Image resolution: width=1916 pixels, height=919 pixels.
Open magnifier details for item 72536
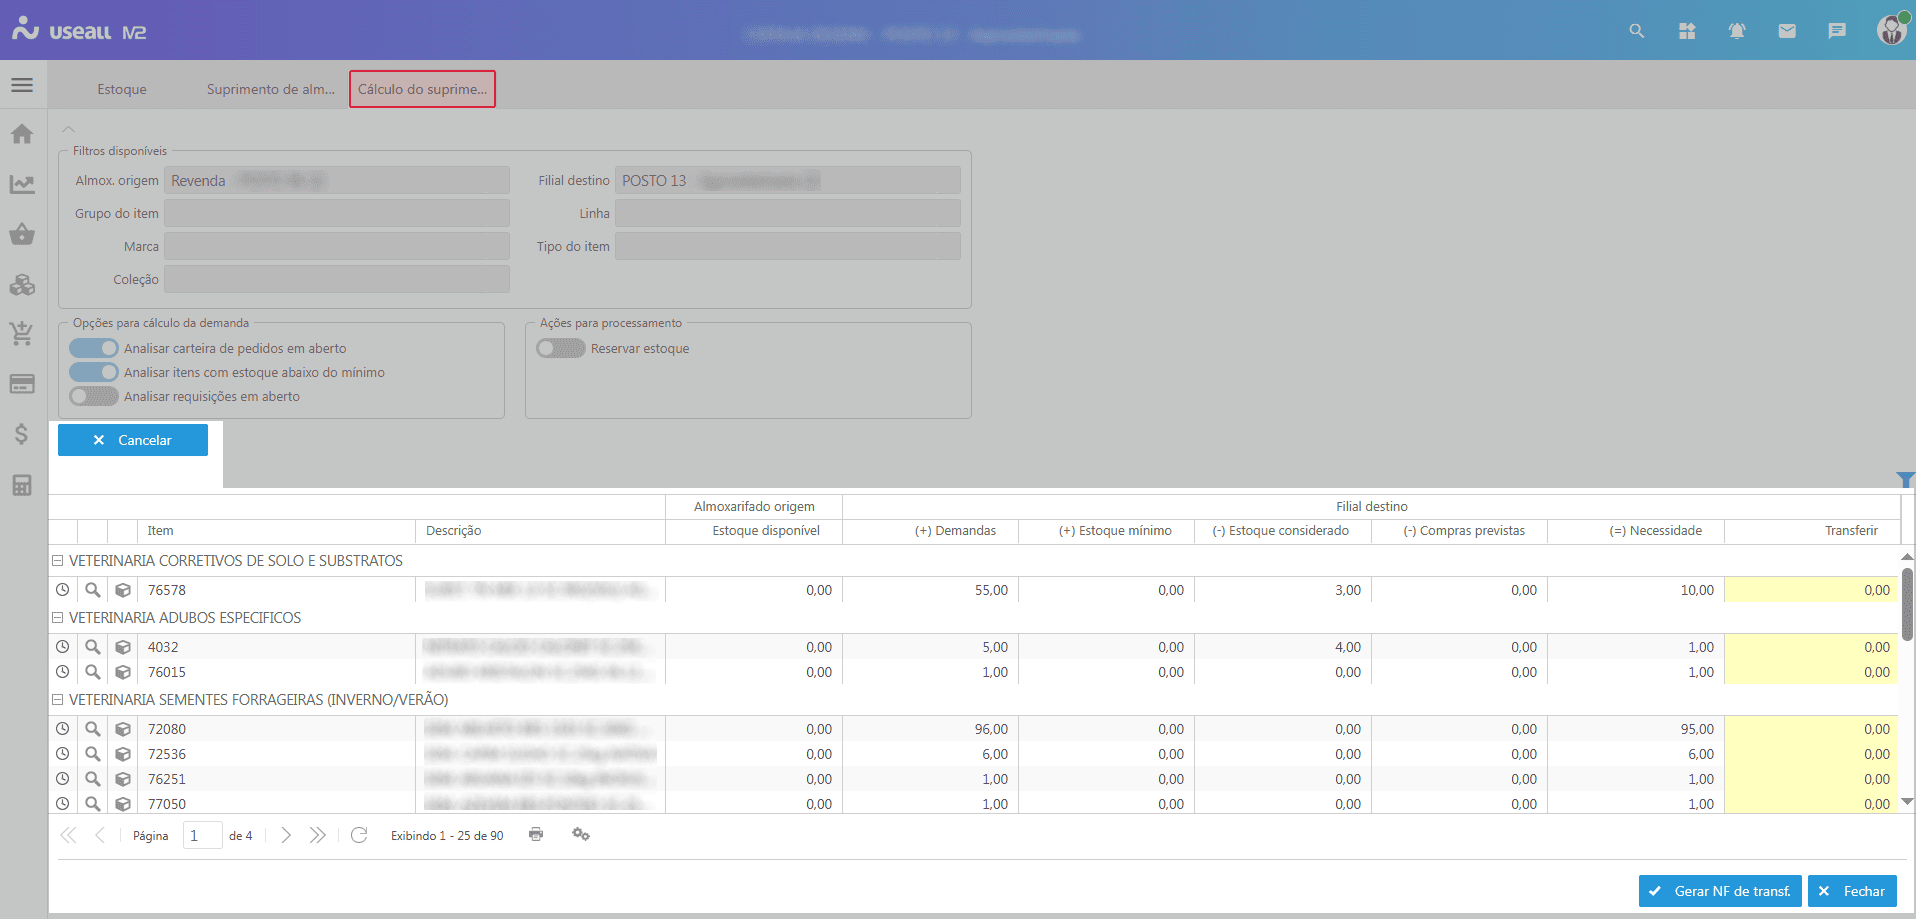[93, 754]
